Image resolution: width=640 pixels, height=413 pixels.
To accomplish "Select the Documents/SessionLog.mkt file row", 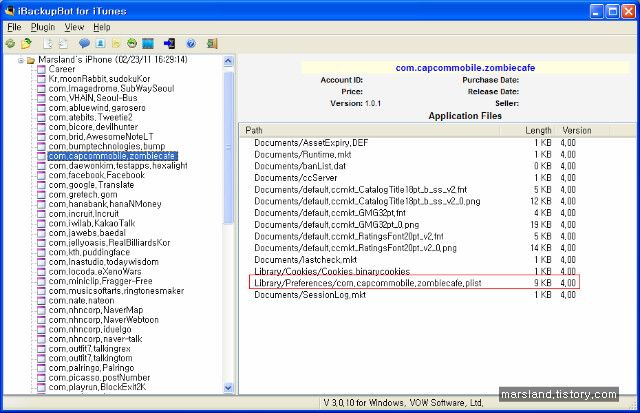I will point(415,295).
